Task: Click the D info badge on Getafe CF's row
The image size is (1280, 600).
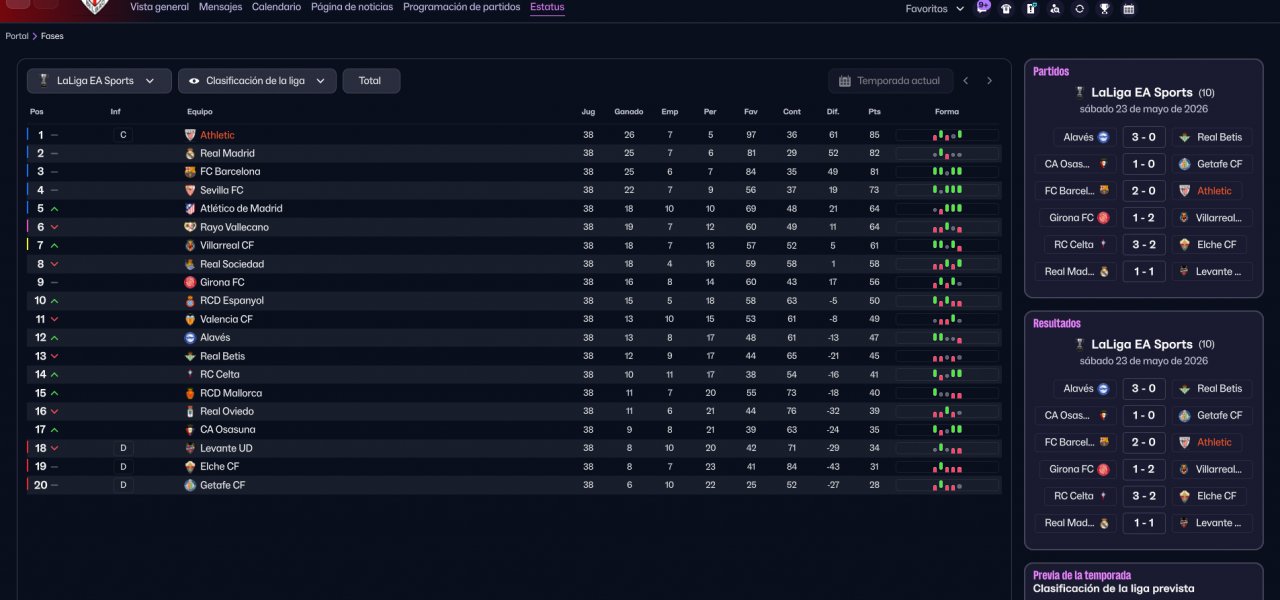Action: [123, 485]
